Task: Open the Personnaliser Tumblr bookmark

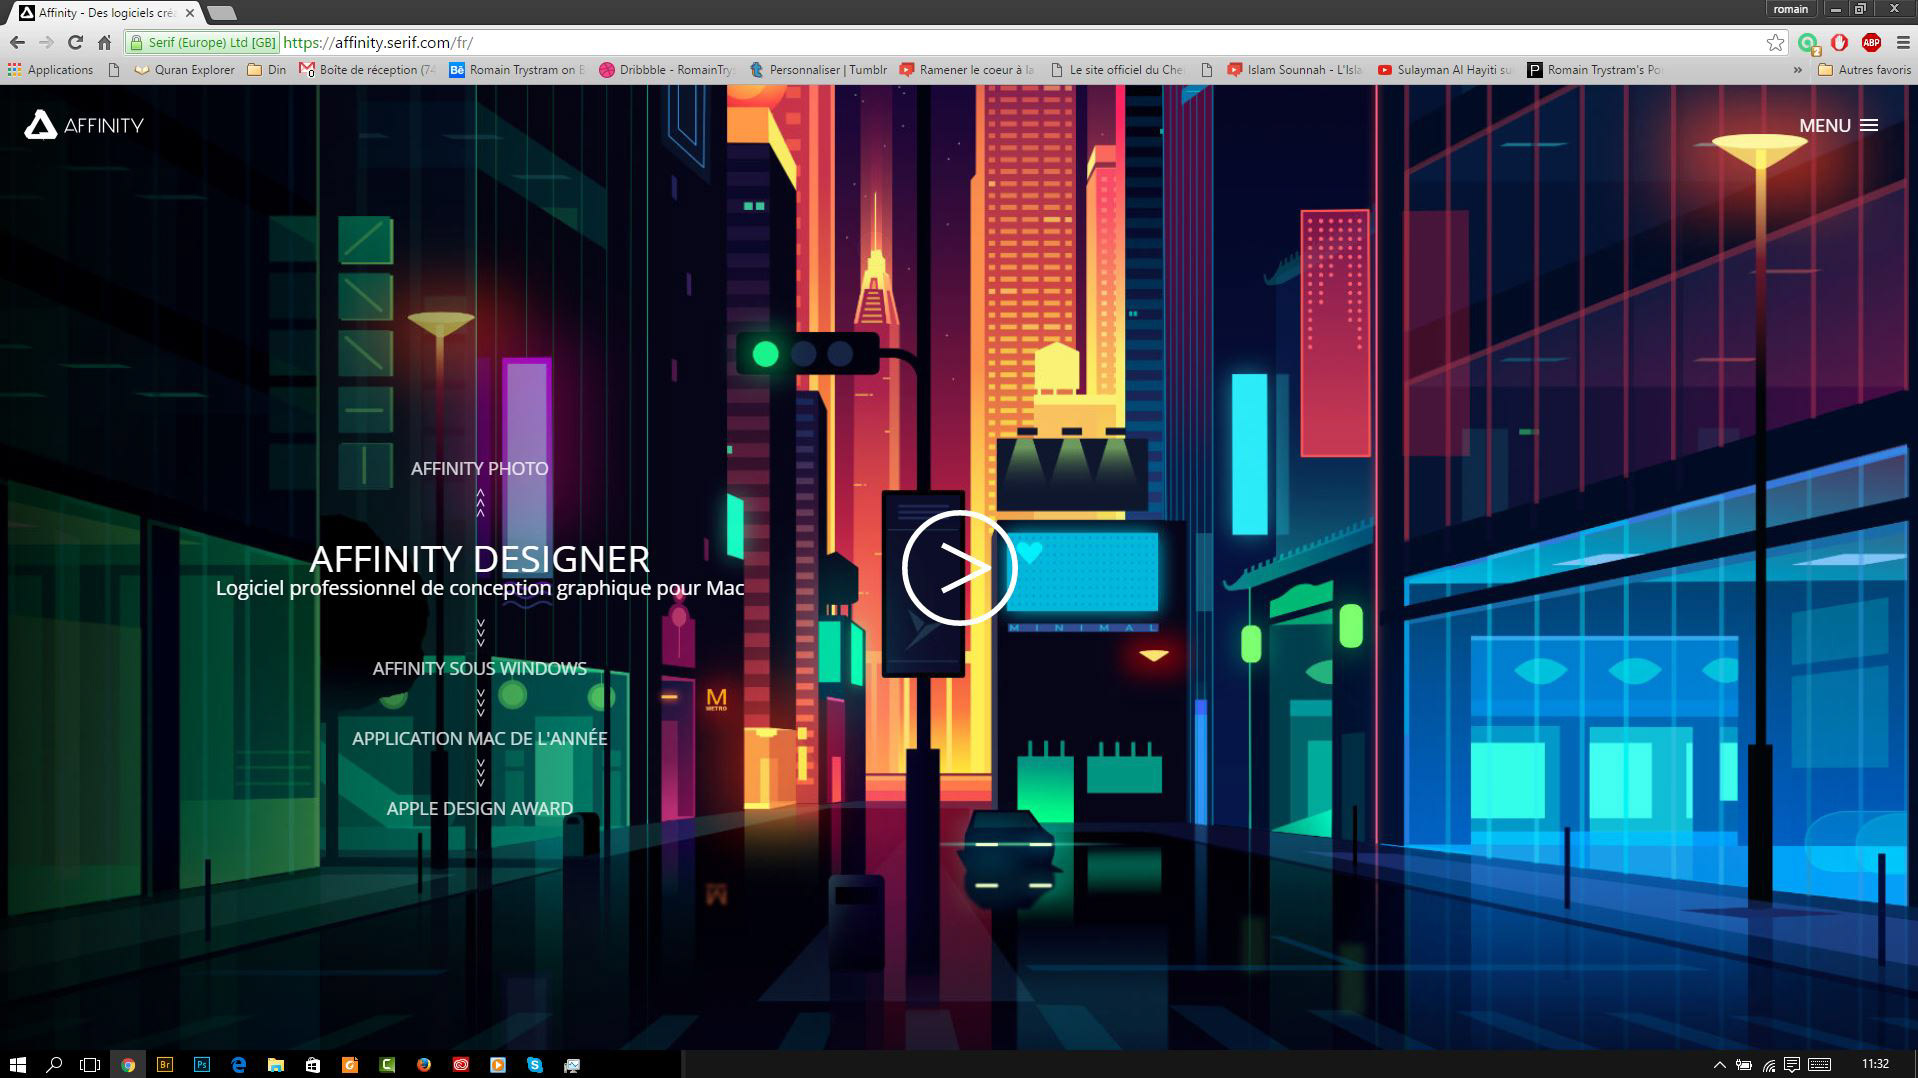Action: (x=818, y=70)
